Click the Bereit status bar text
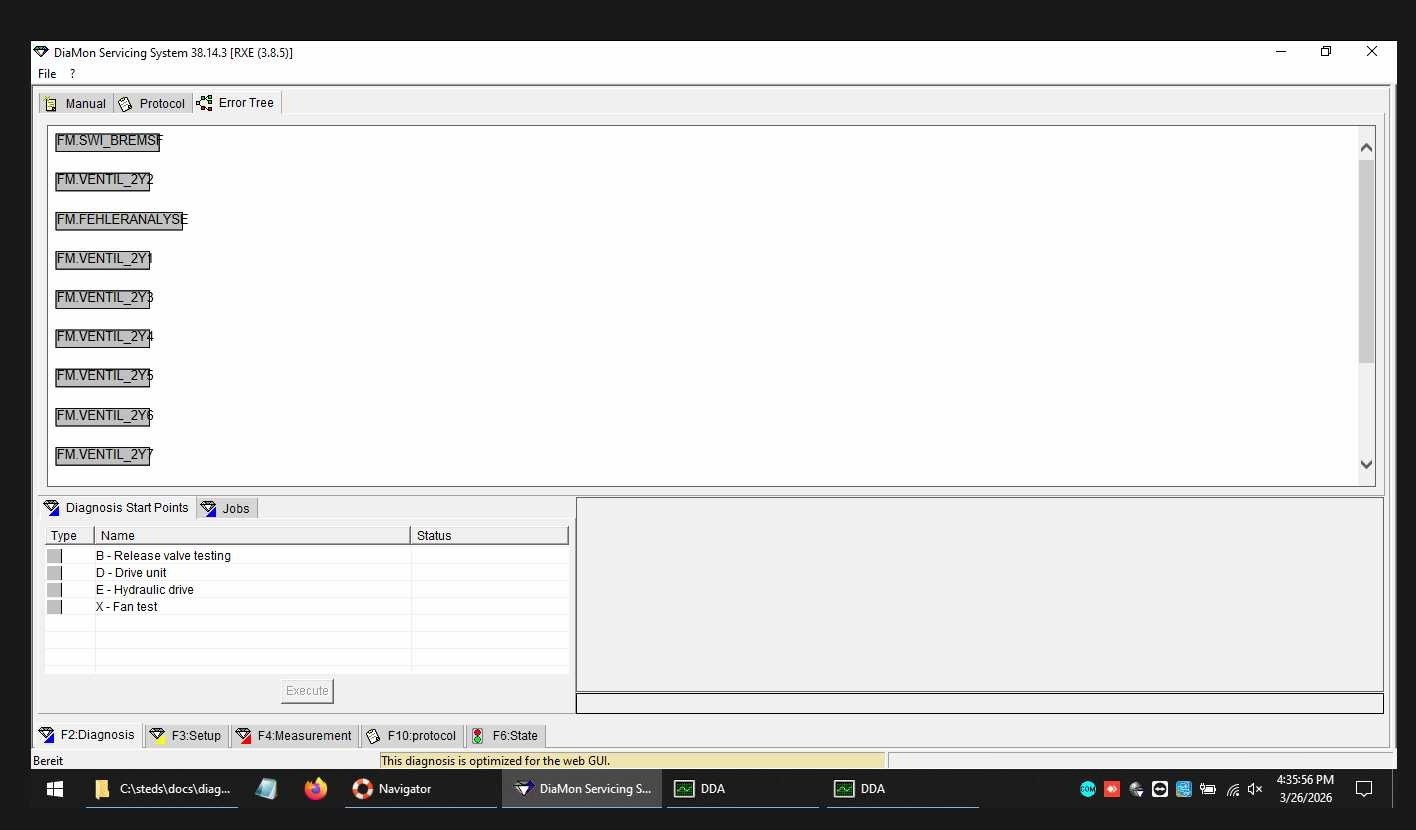 [48, 761]
